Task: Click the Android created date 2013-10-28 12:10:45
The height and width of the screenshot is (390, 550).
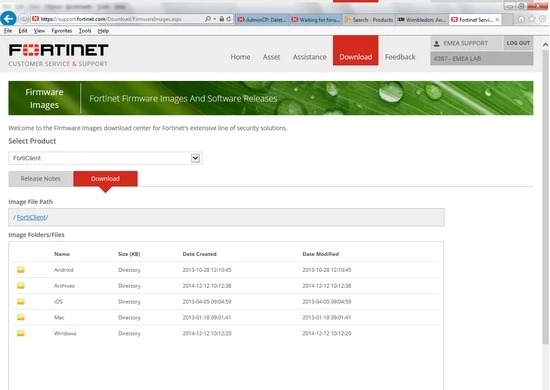Action: pos(207,270)
